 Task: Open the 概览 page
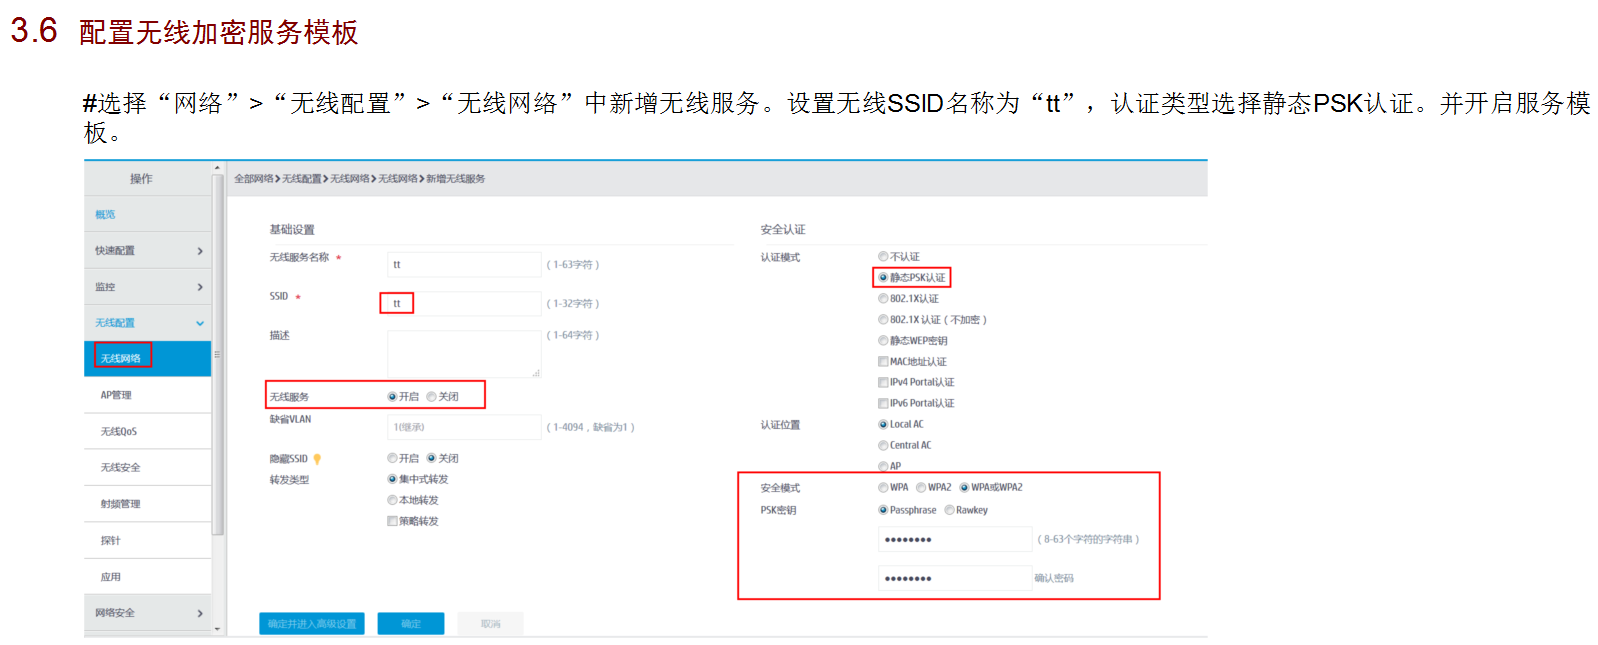105,215
